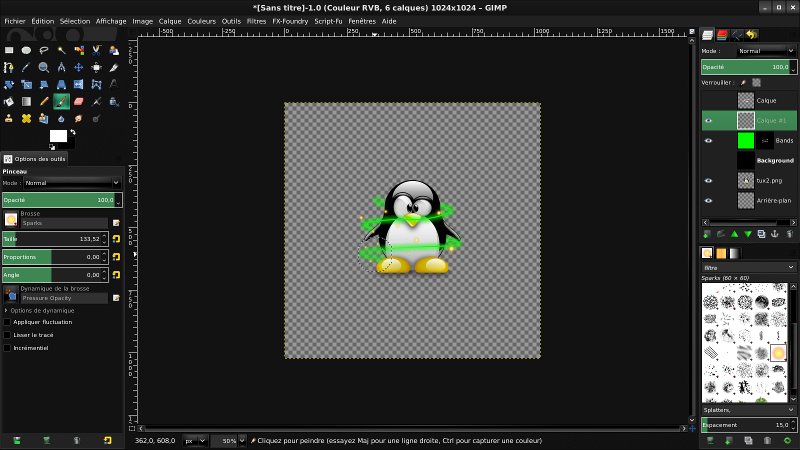Screen dimensions: 800x450
Task: Select the Foreground Select tool
Action: (x=114, y=50)
